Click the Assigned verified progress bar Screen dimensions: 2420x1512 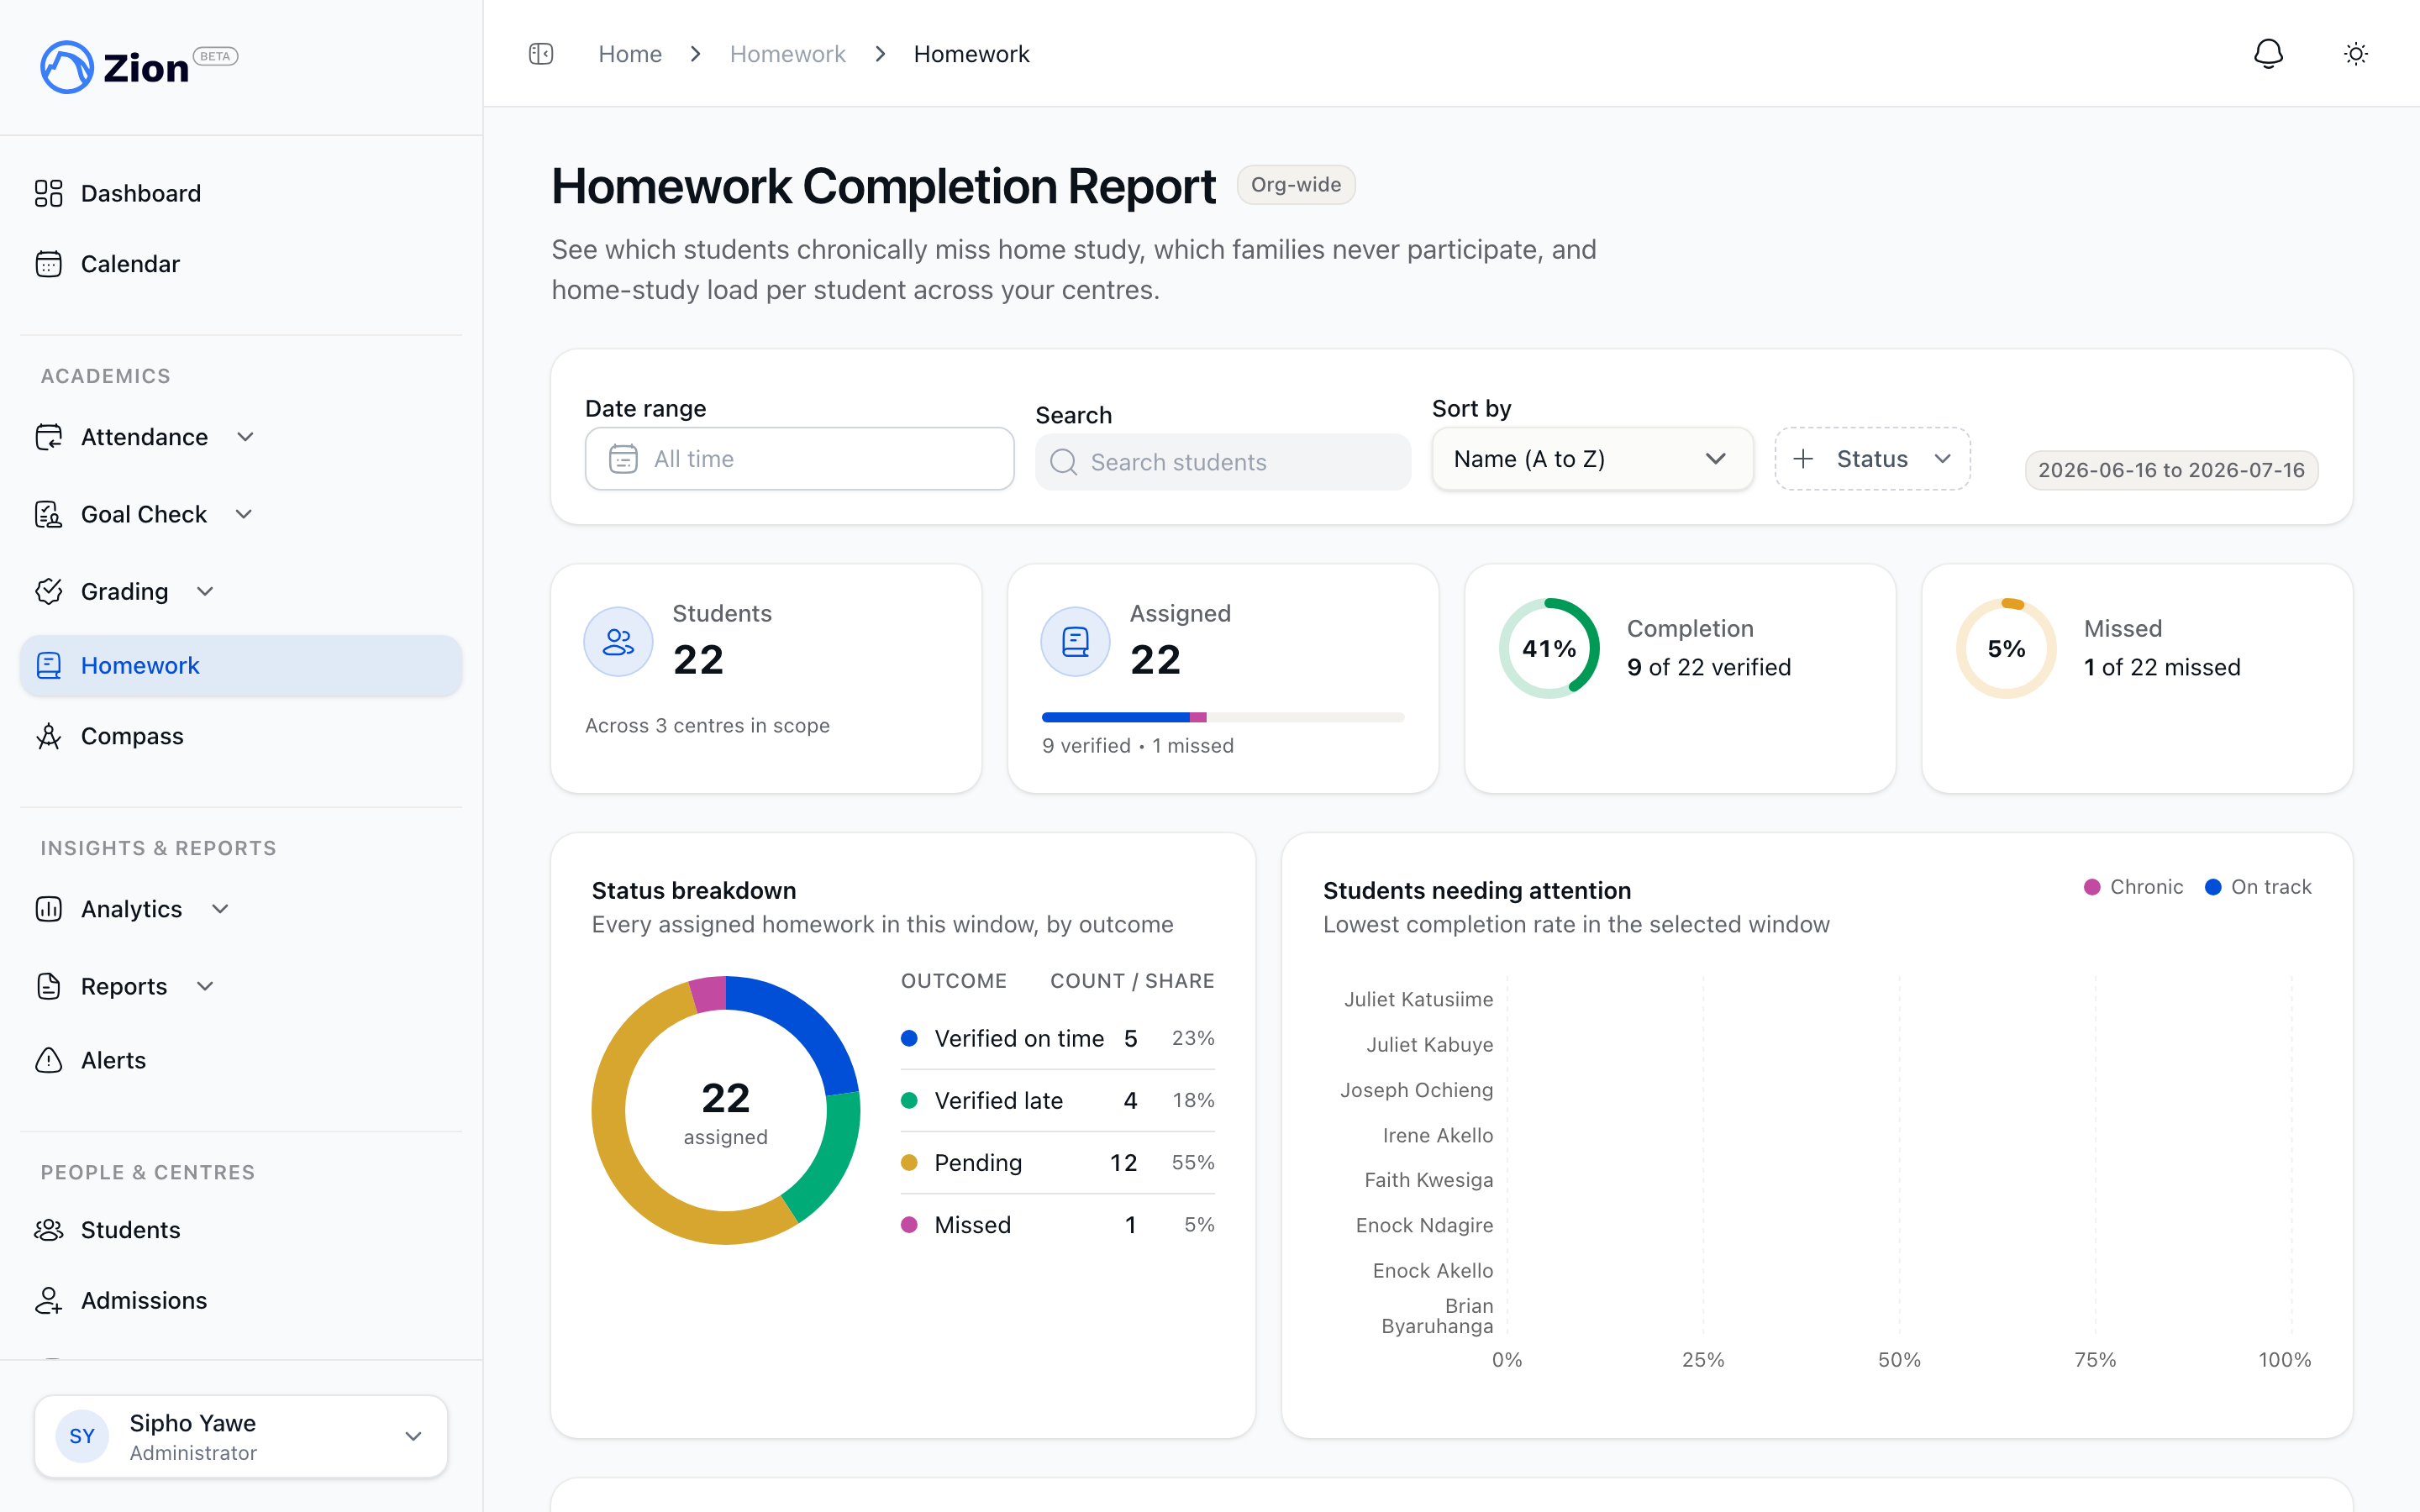(1223, 717)
